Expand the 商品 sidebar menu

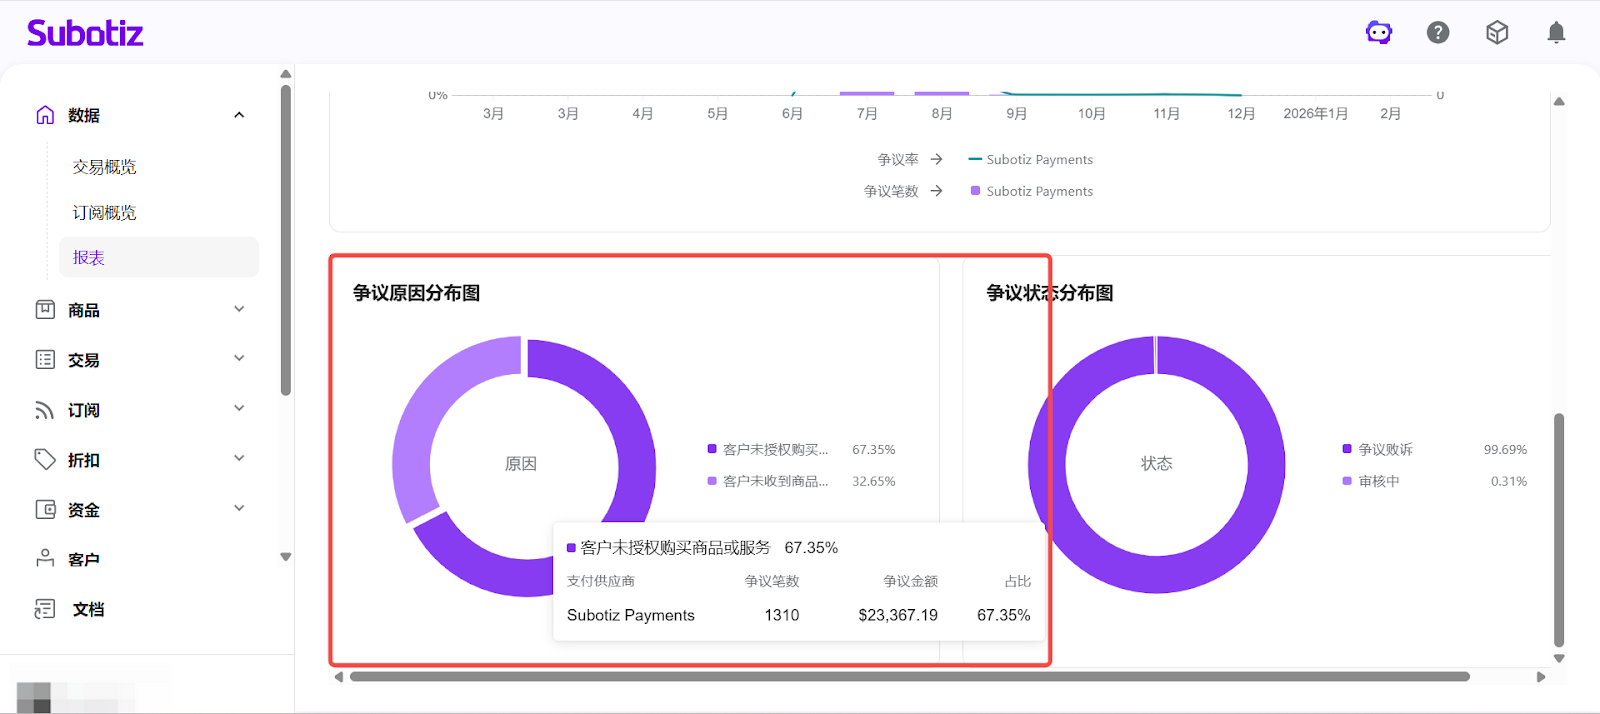(239, 309)
